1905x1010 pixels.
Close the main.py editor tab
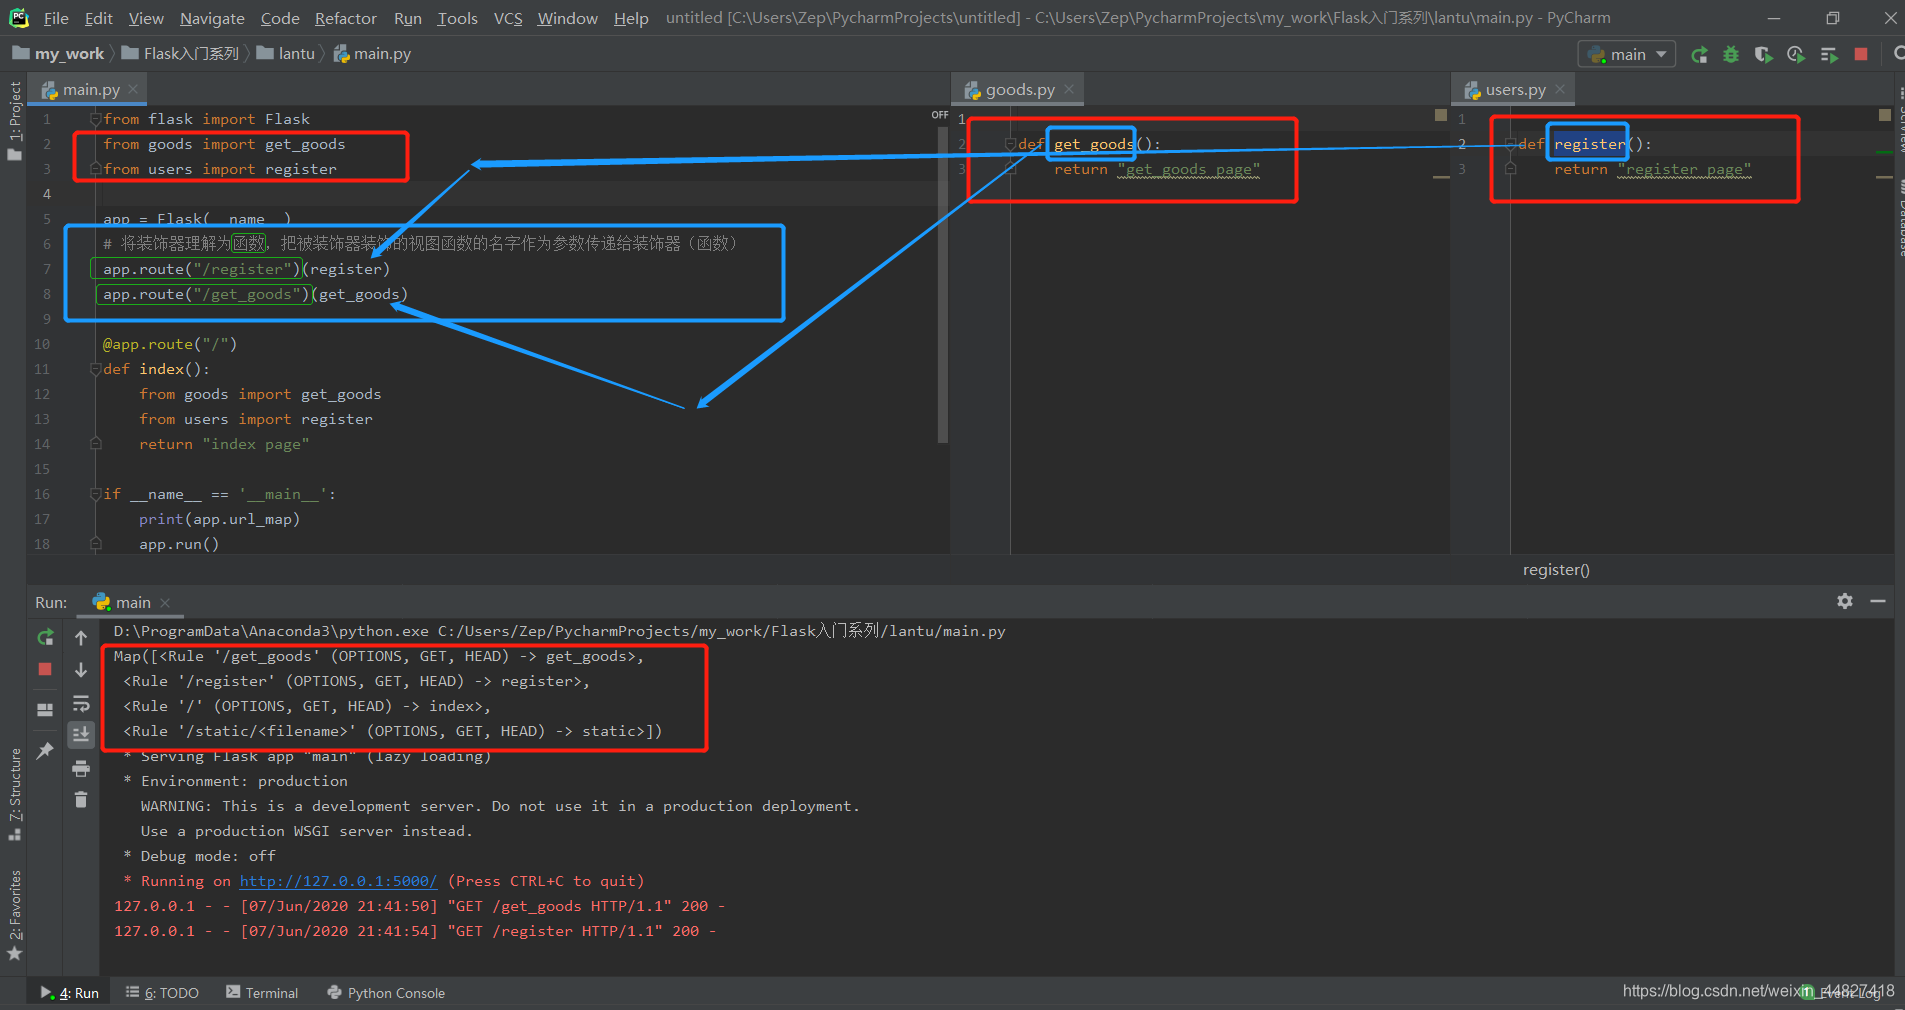133,89
